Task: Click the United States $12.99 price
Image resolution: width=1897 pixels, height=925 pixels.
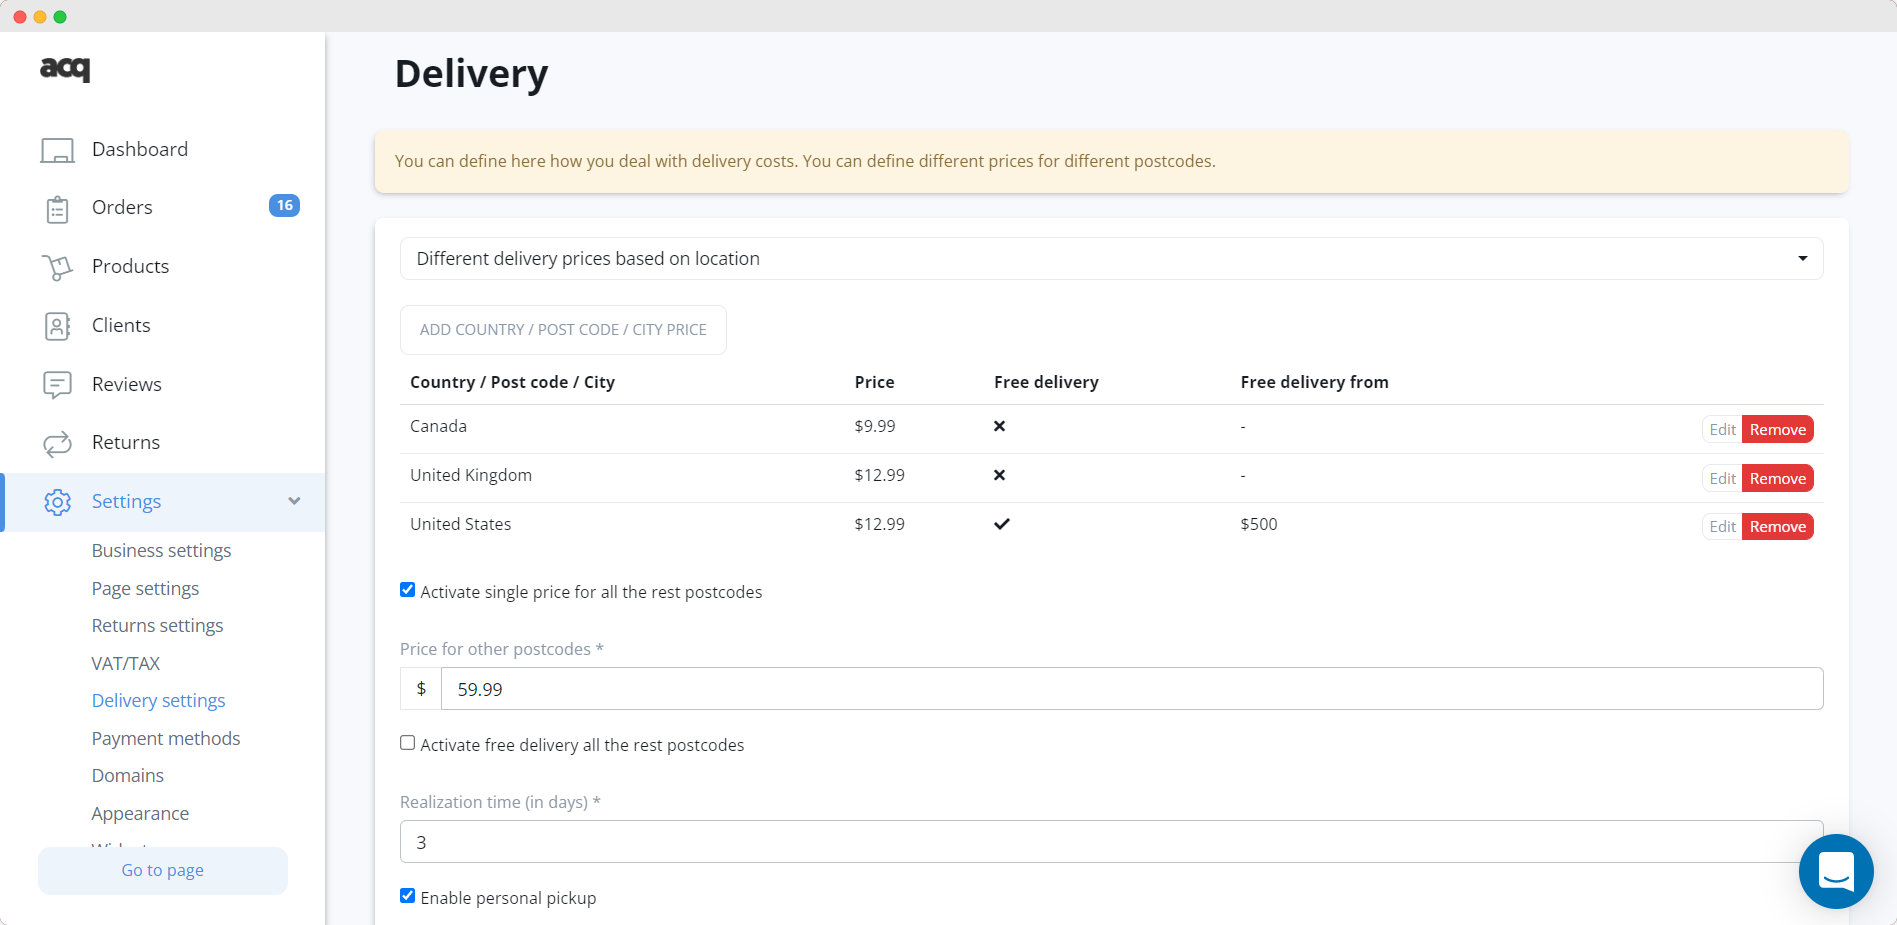Action: 879,524
